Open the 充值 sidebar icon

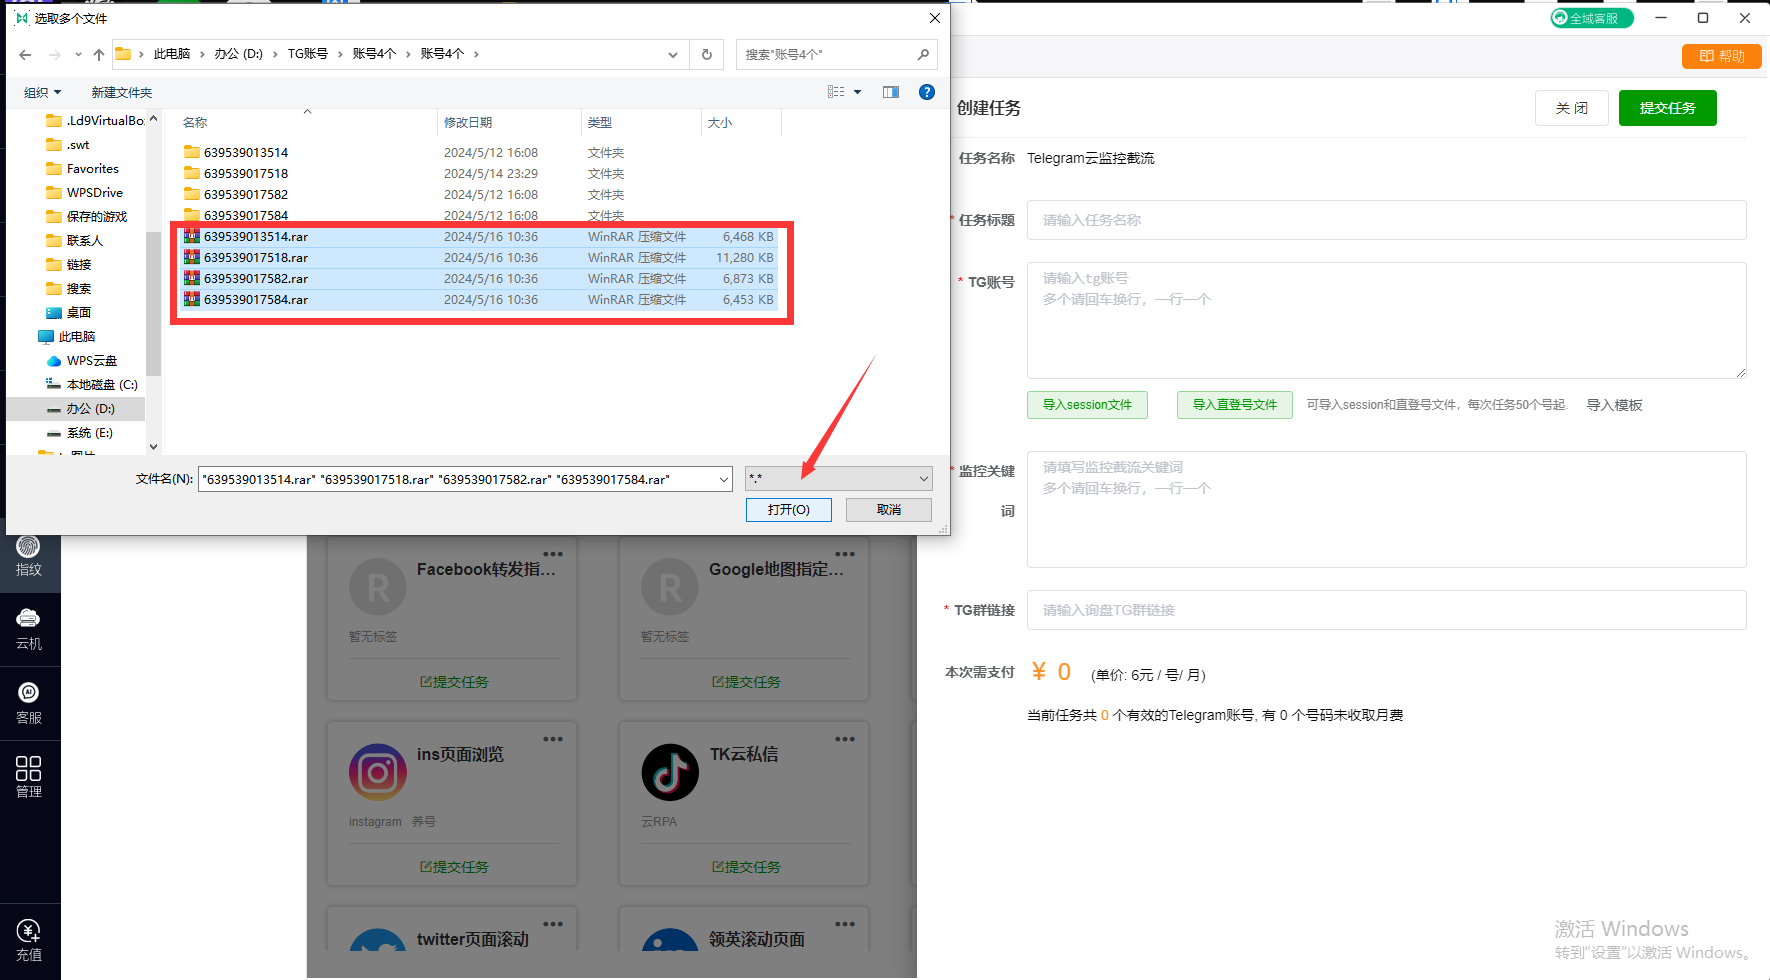click(x=29, y=940)
